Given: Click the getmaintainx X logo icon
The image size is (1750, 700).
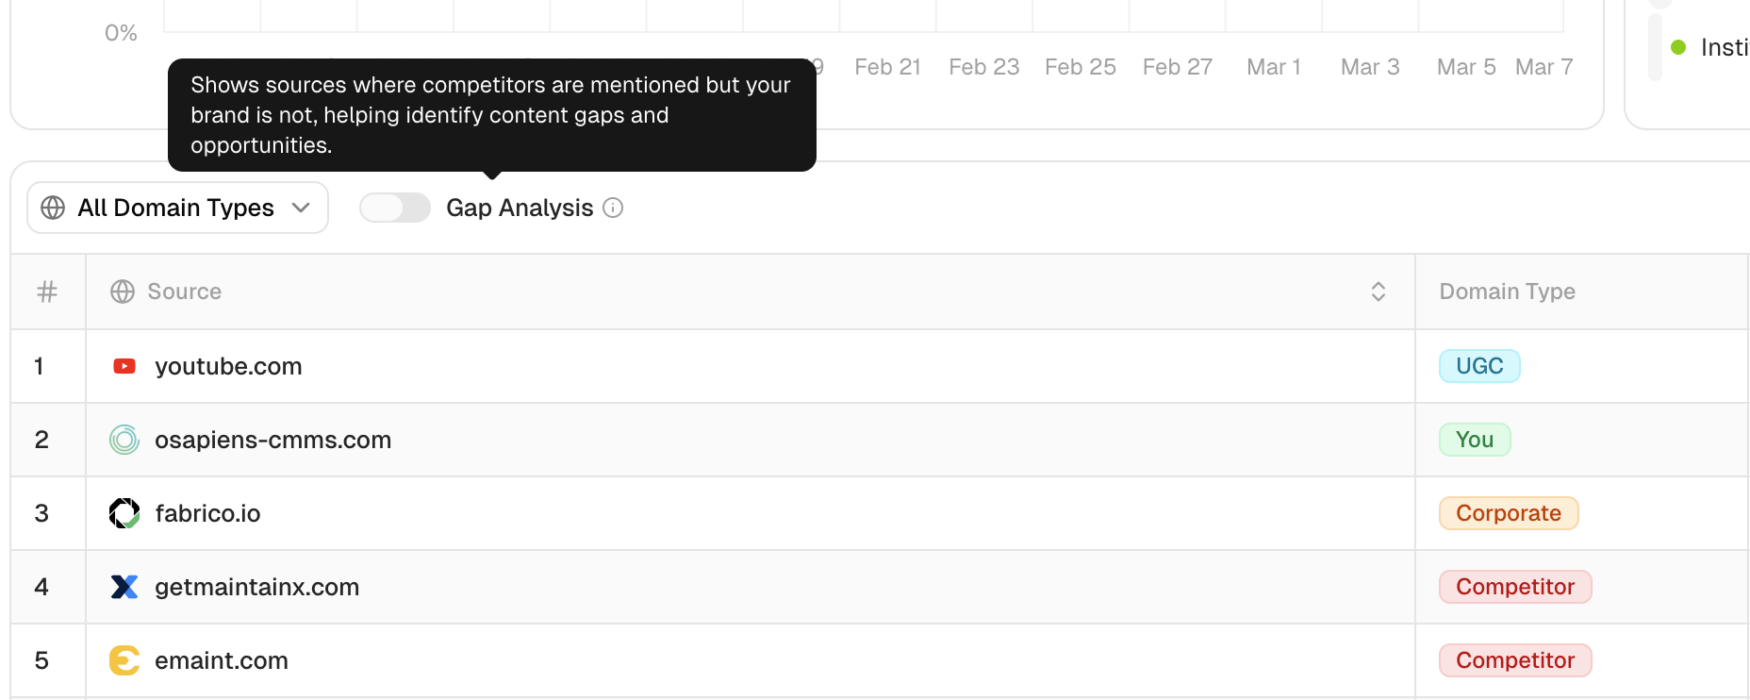Looking at the screenshot, I should pos(124,587).
